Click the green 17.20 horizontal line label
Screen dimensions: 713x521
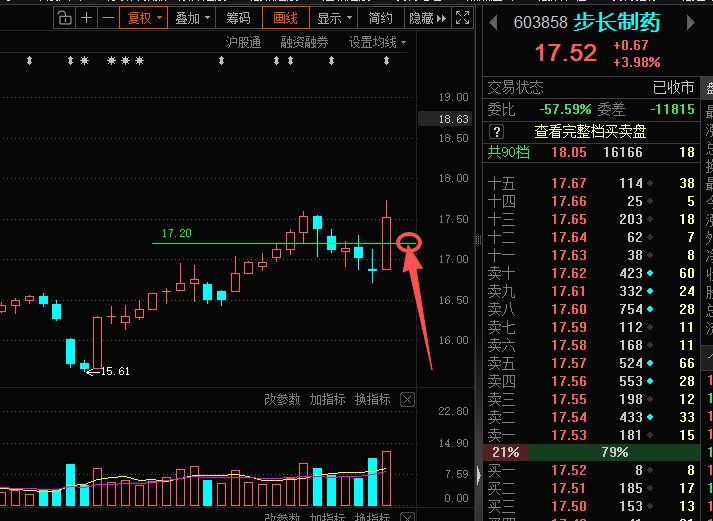tap(176, 233)
